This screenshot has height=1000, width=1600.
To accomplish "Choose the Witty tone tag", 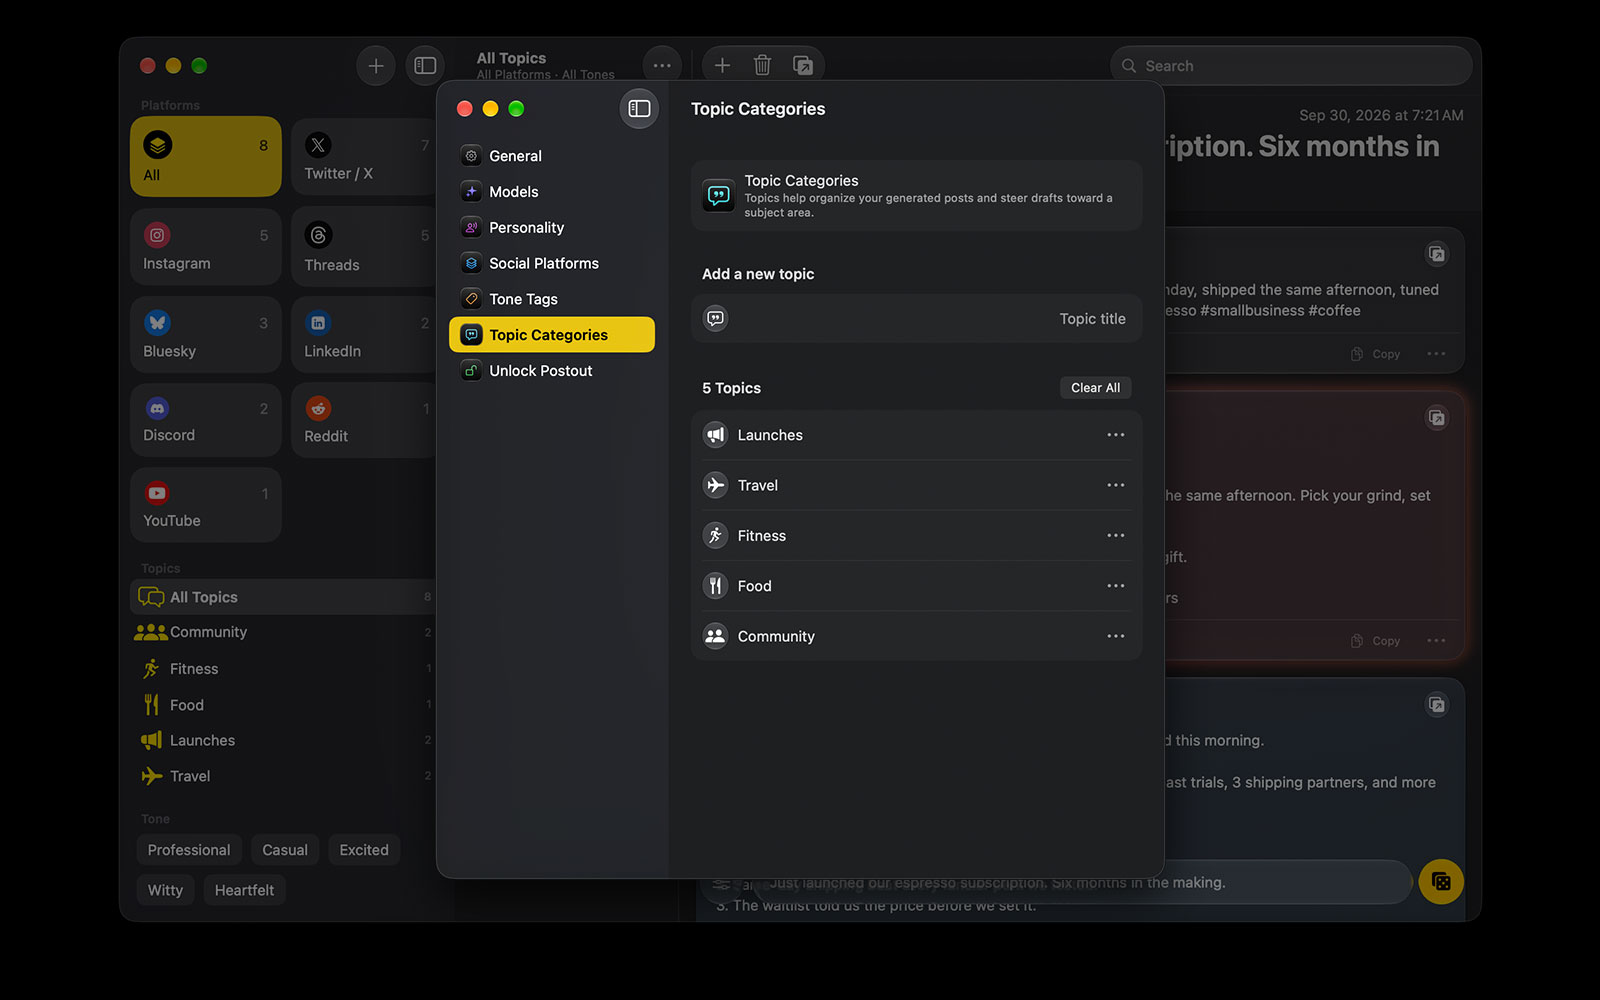I will pyautogui.click(x=165, y=890).
